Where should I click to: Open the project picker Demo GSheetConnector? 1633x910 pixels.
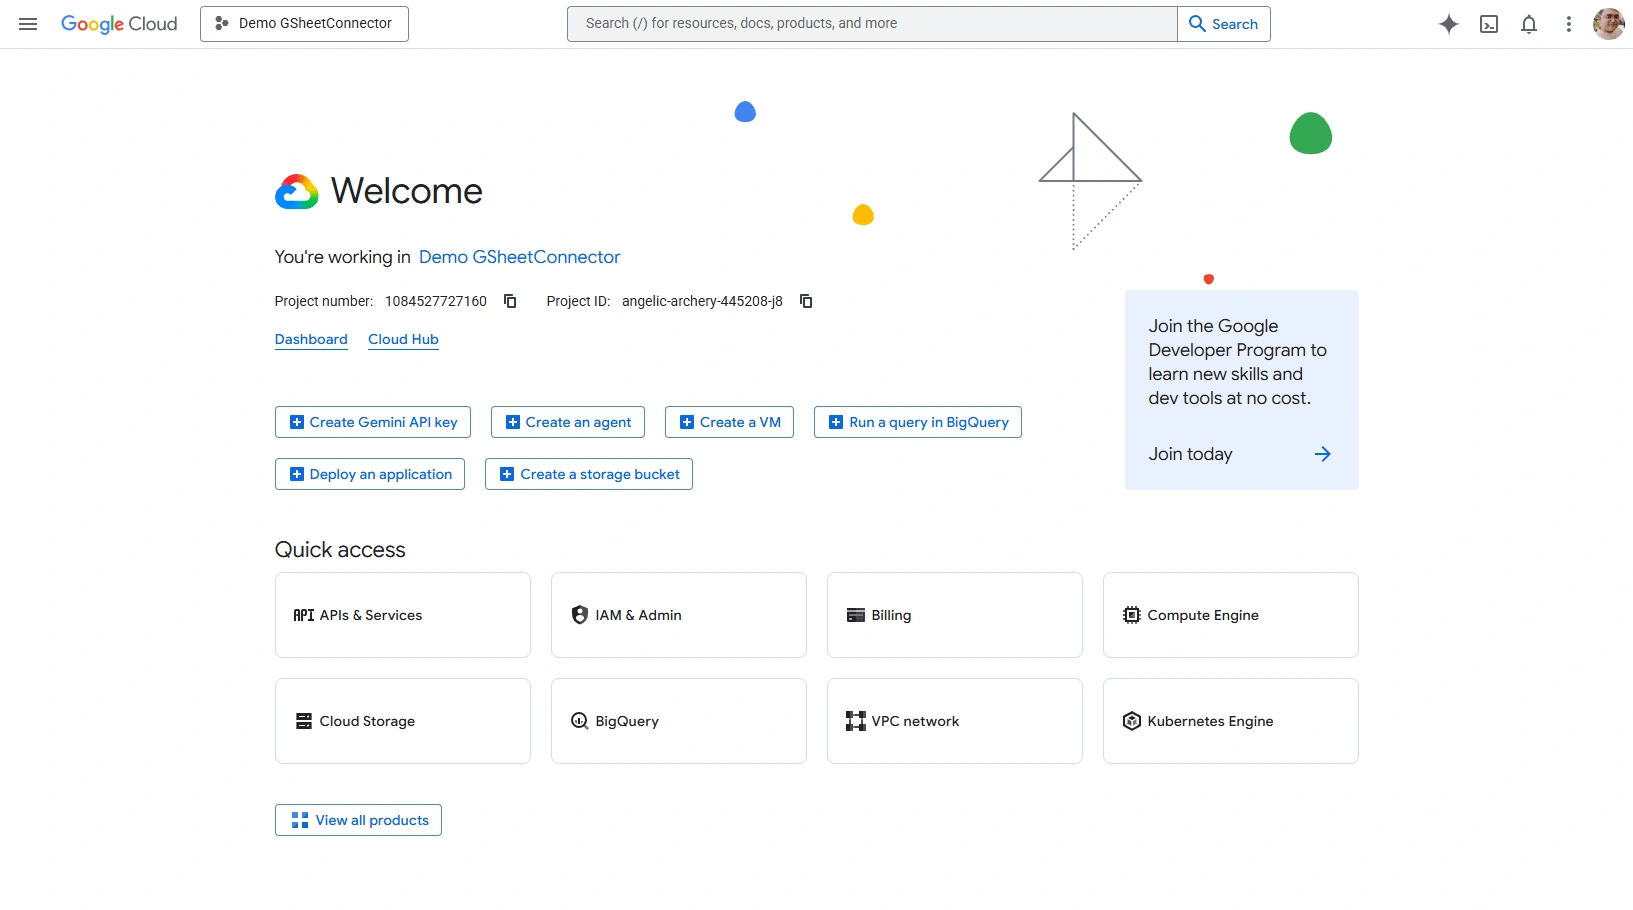[x=304, y=24]
